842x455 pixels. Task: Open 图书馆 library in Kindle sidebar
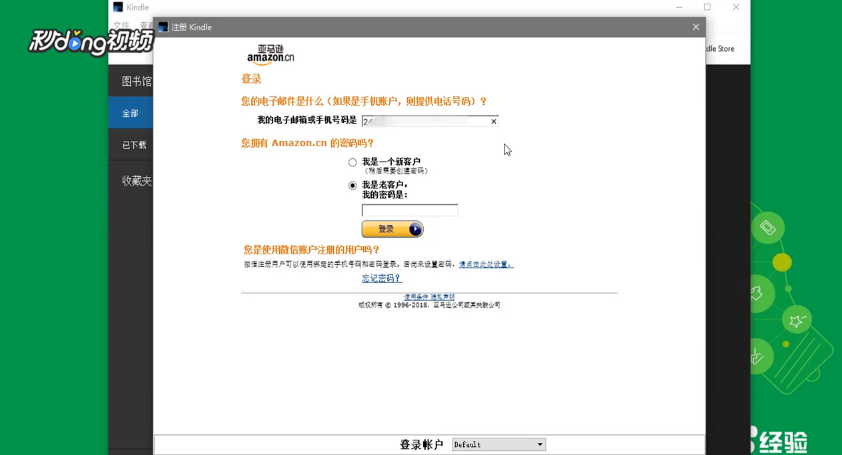tap(136, 81)
